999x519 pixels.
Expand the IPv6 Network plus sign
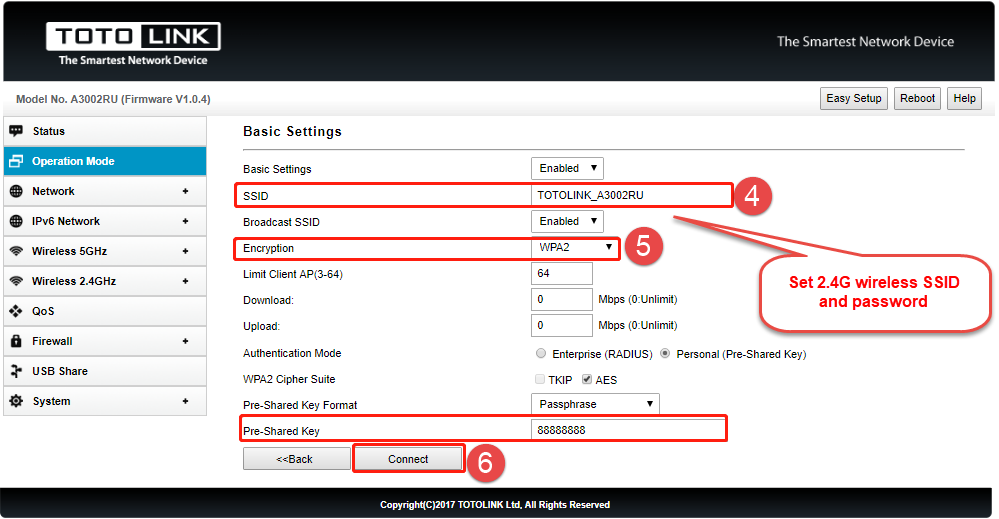(x=185, y=221)
